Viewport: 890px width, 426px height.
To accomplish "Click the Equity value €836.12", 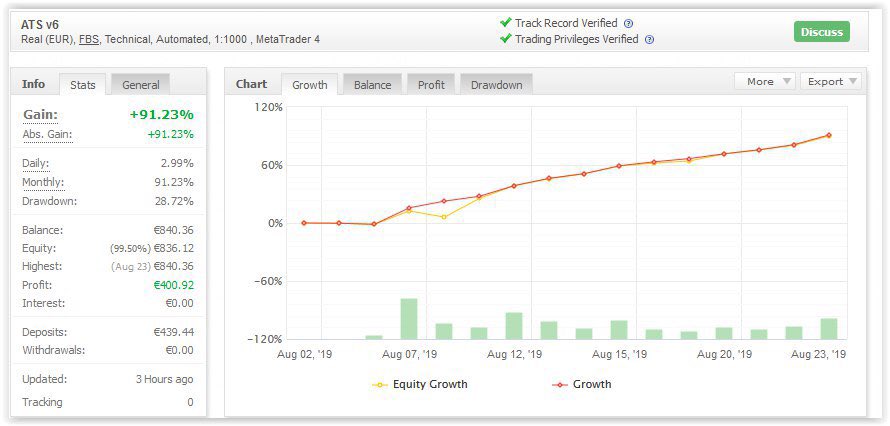I will click(173, 248).
